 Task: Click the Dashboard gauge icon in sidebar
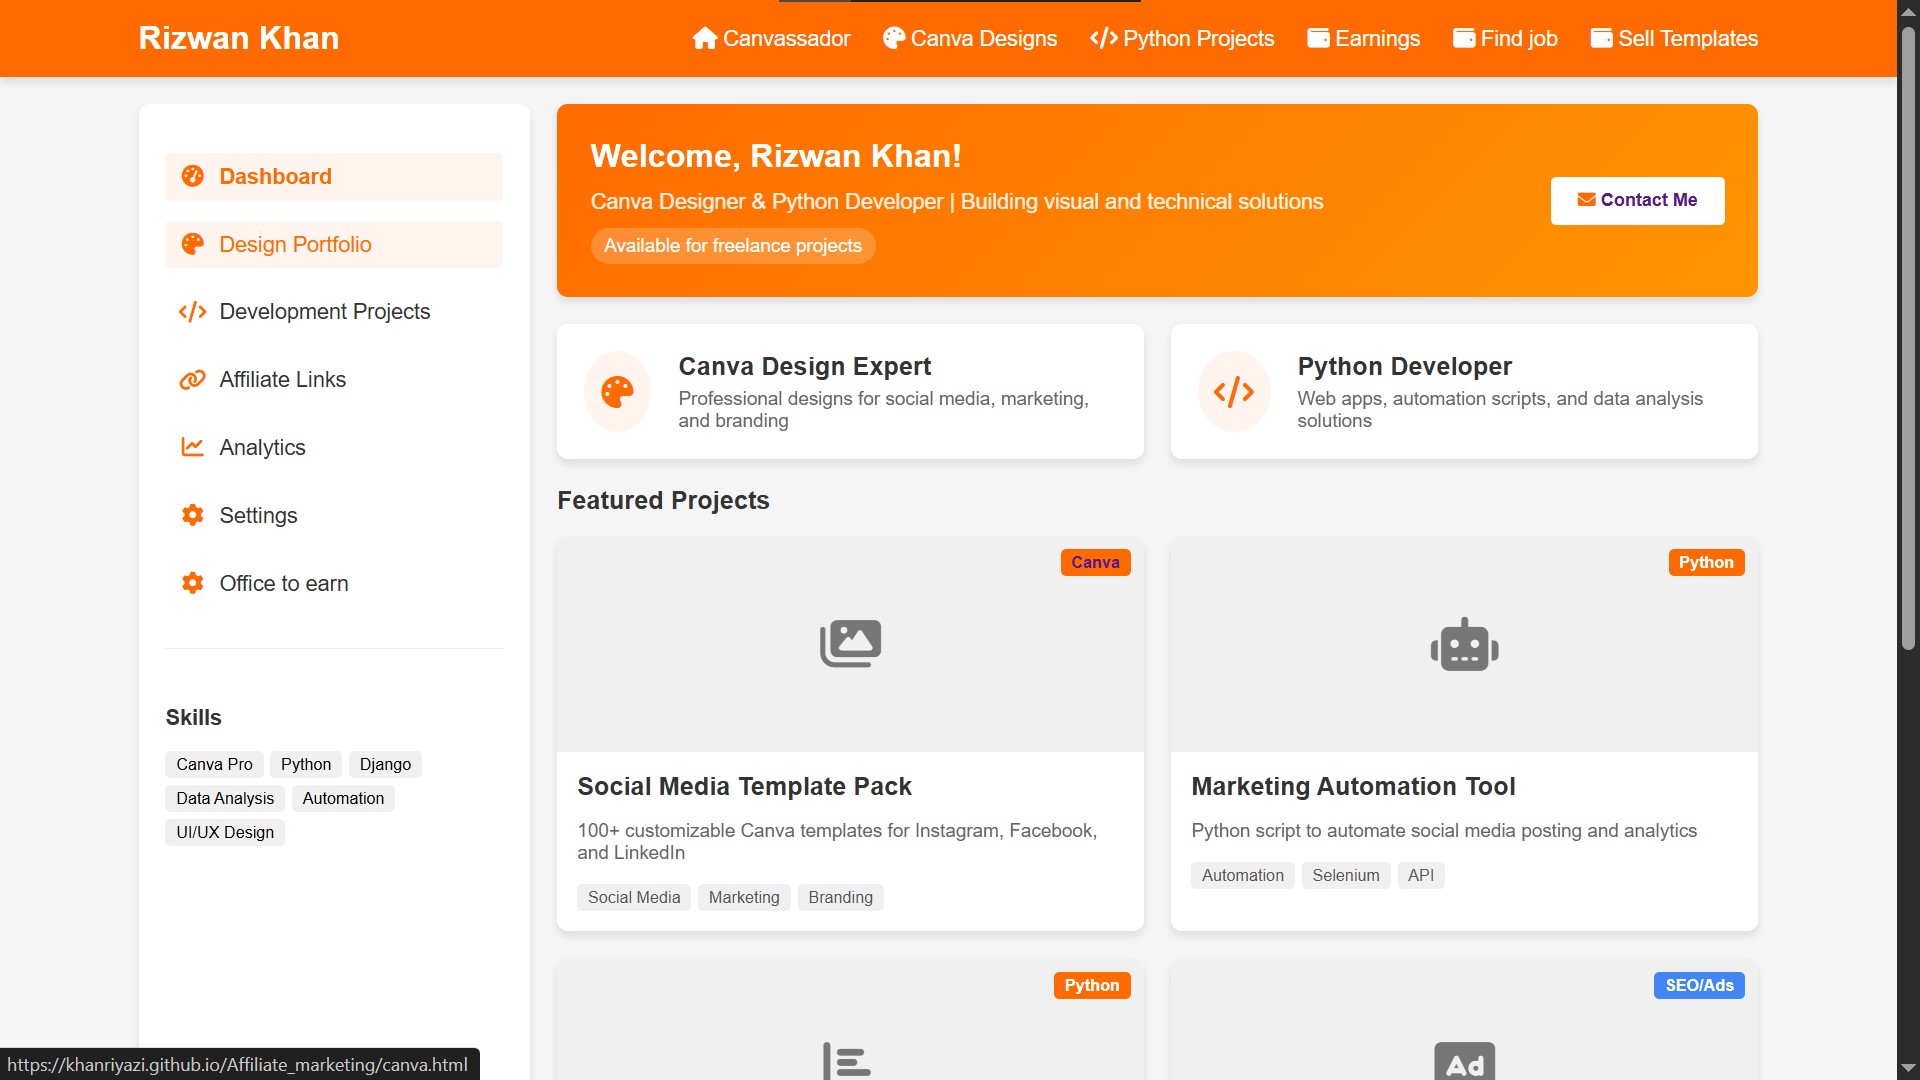coord(192,177)
